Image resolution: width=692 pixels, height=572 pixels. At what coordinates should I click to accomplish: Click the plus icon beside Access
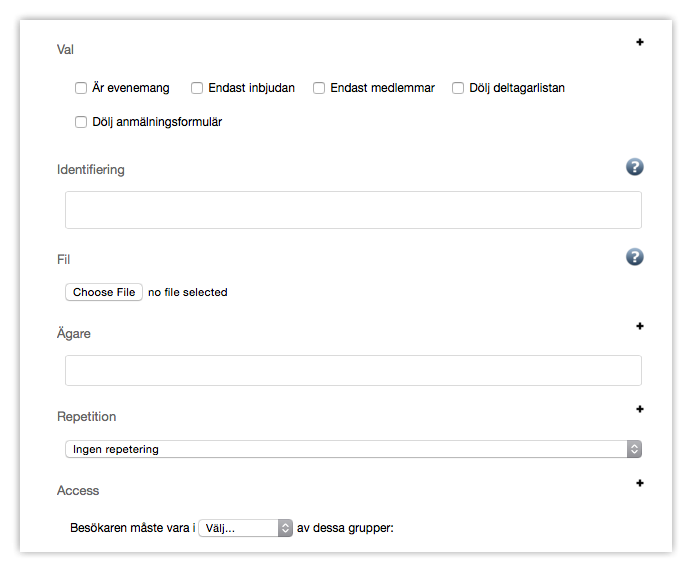[x=640, y=483]
